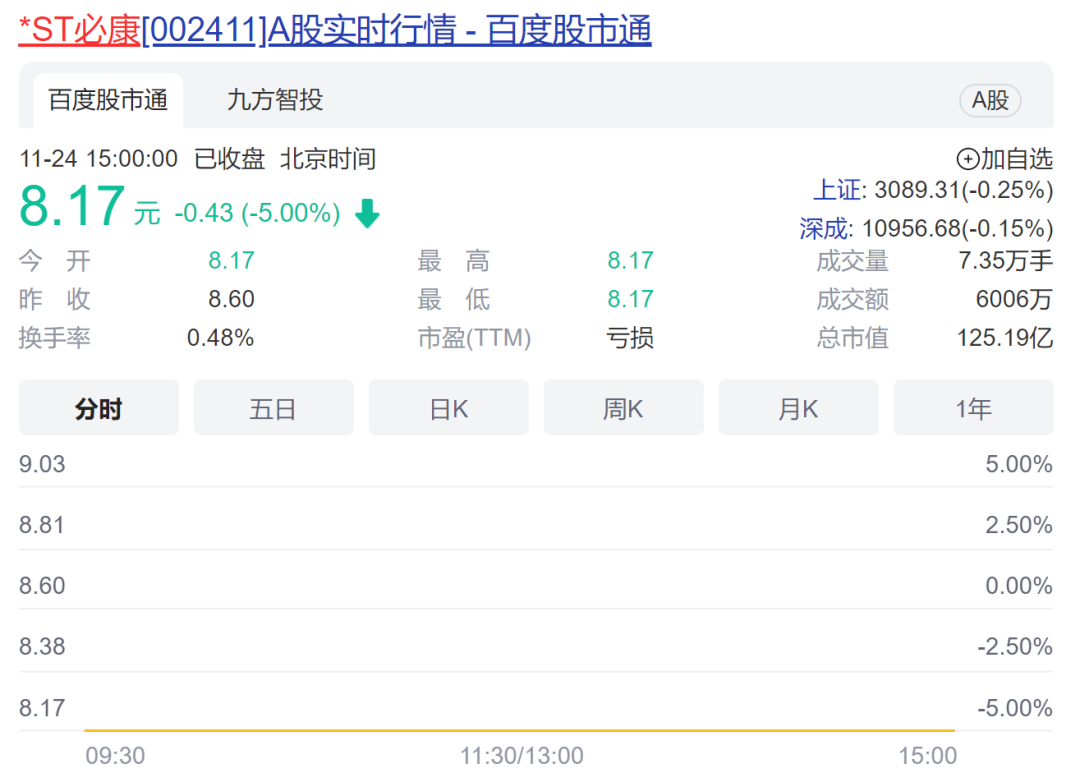Click the 成交量 value 7.35万手
The height and width of the screenshot is (782, 1080).
pos(1006,261)
